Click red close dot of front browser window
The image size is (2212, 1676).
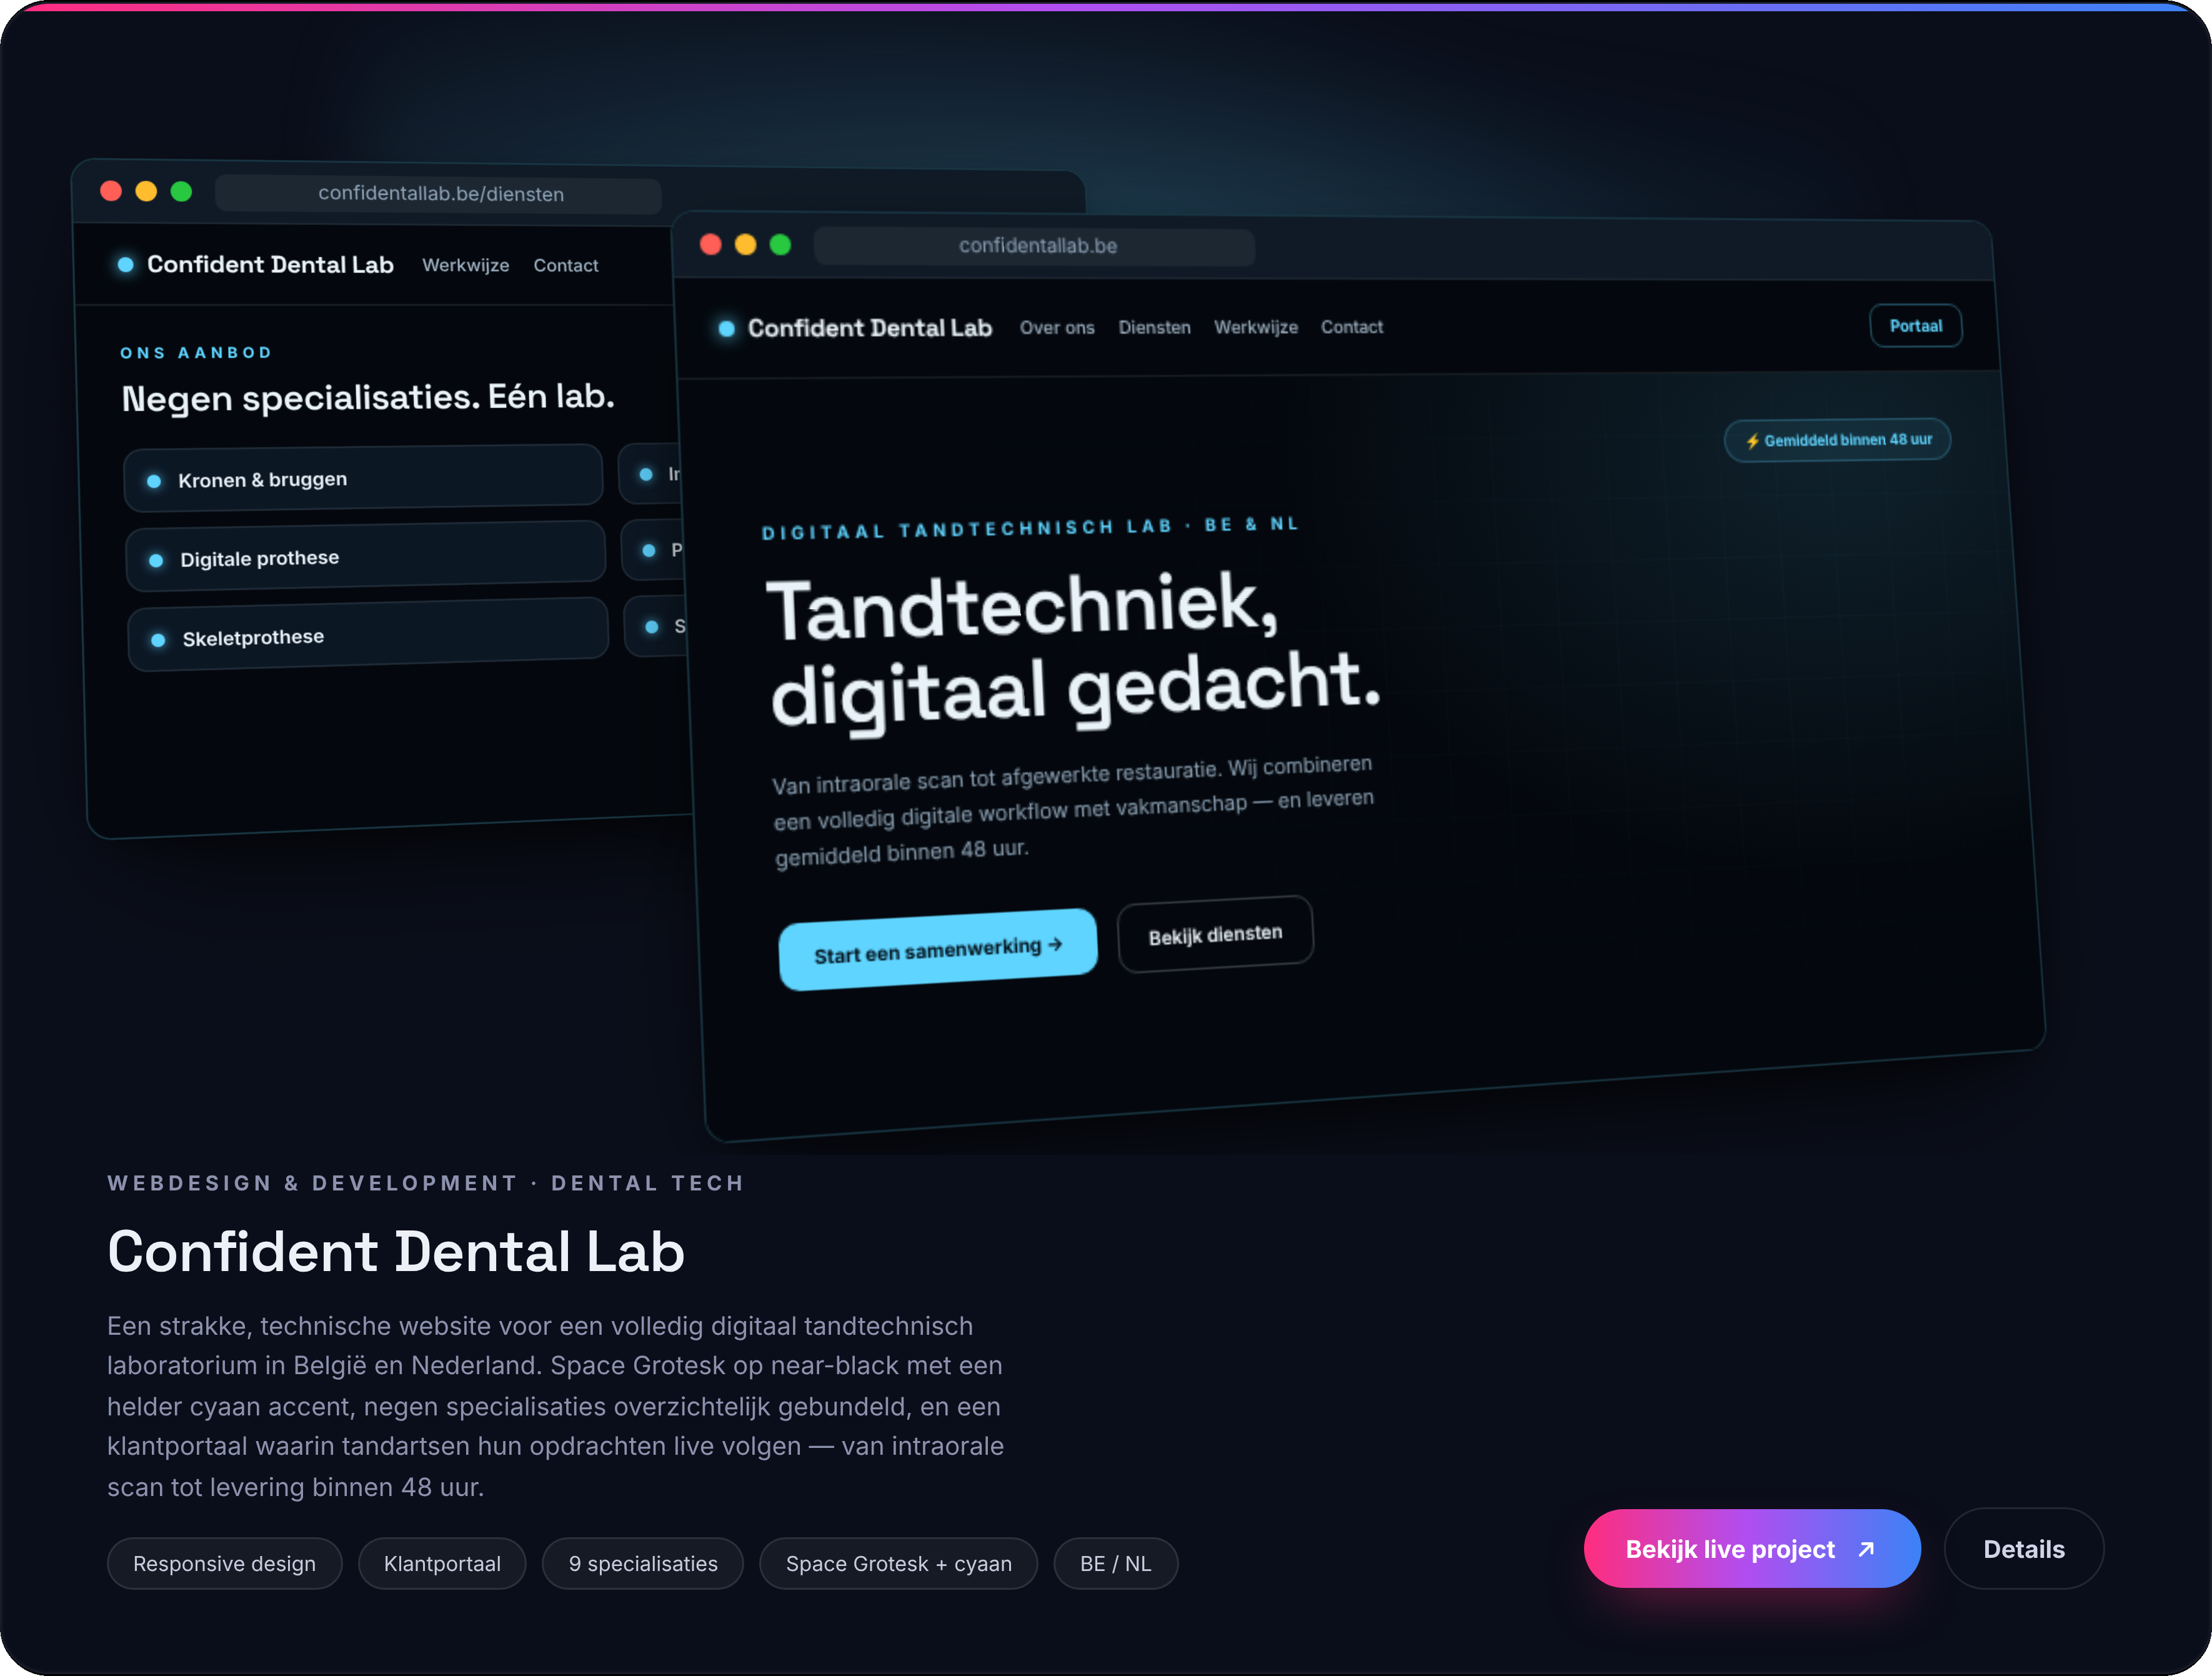(711, 244)
